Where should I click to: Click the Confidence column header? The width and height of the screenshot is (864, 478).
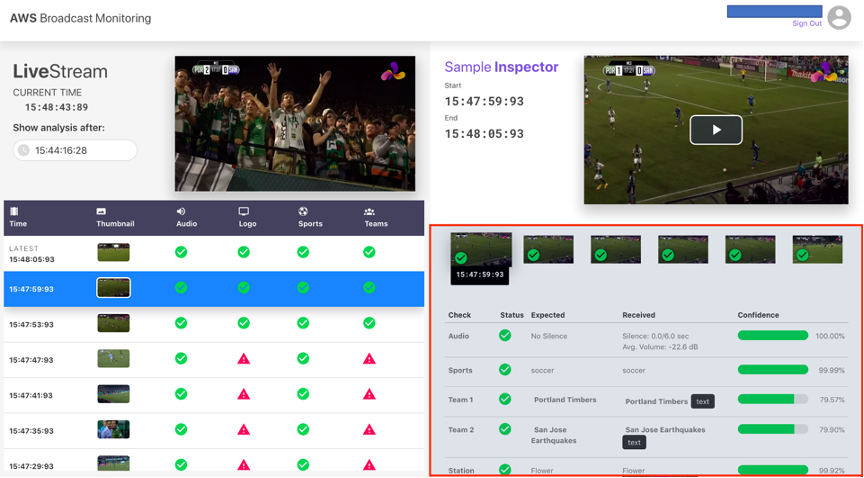pos(758,315)
